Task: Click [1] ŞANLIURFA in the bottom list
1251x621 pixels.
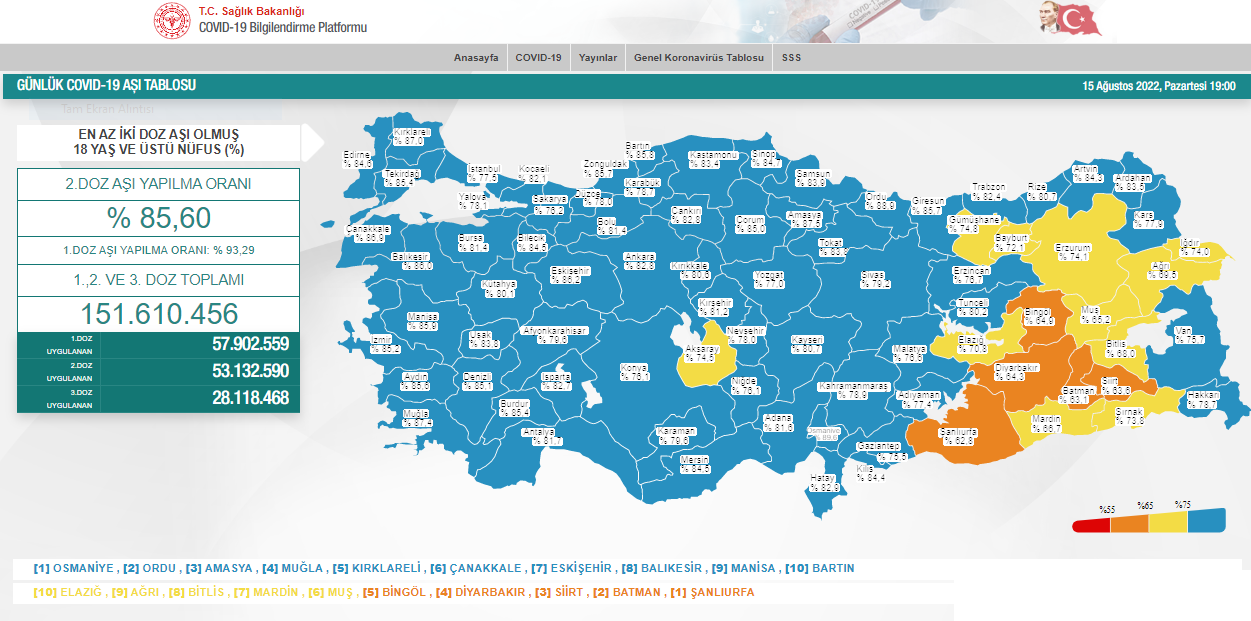Action: [712, 592]
